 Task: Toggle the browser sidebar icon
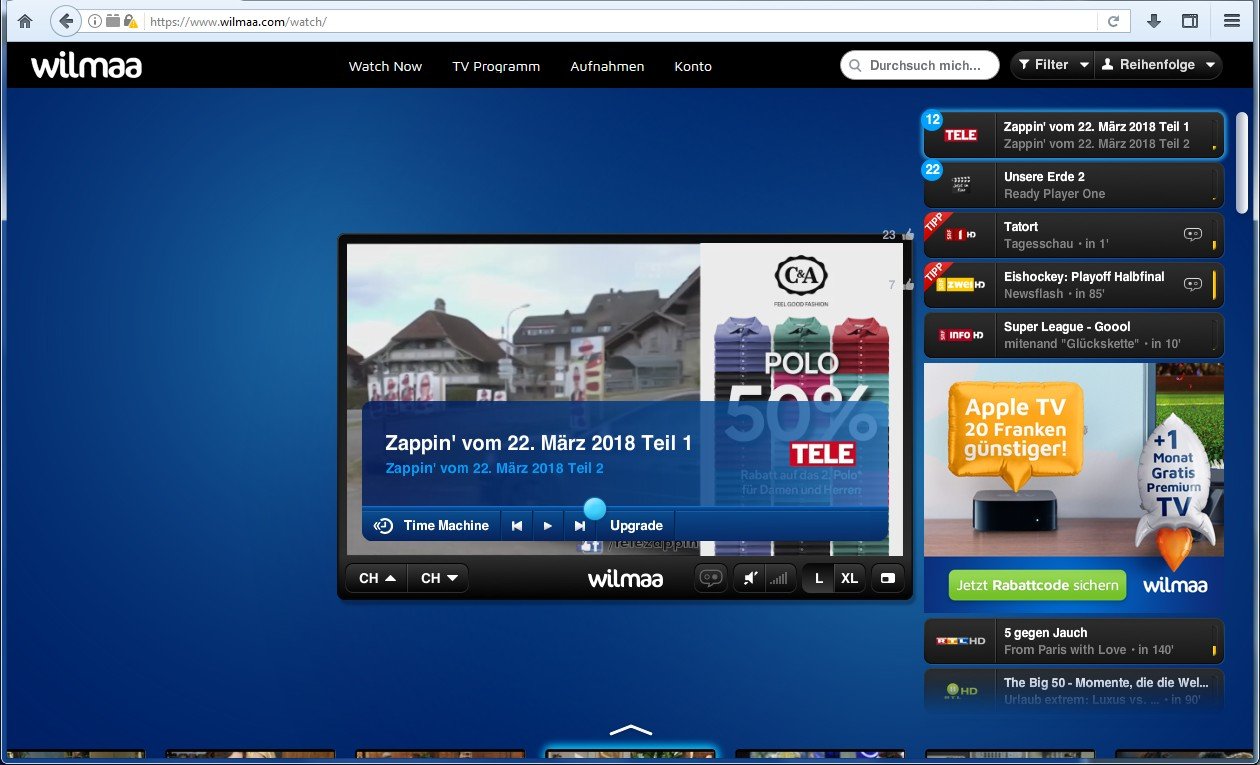point(1190,21)
